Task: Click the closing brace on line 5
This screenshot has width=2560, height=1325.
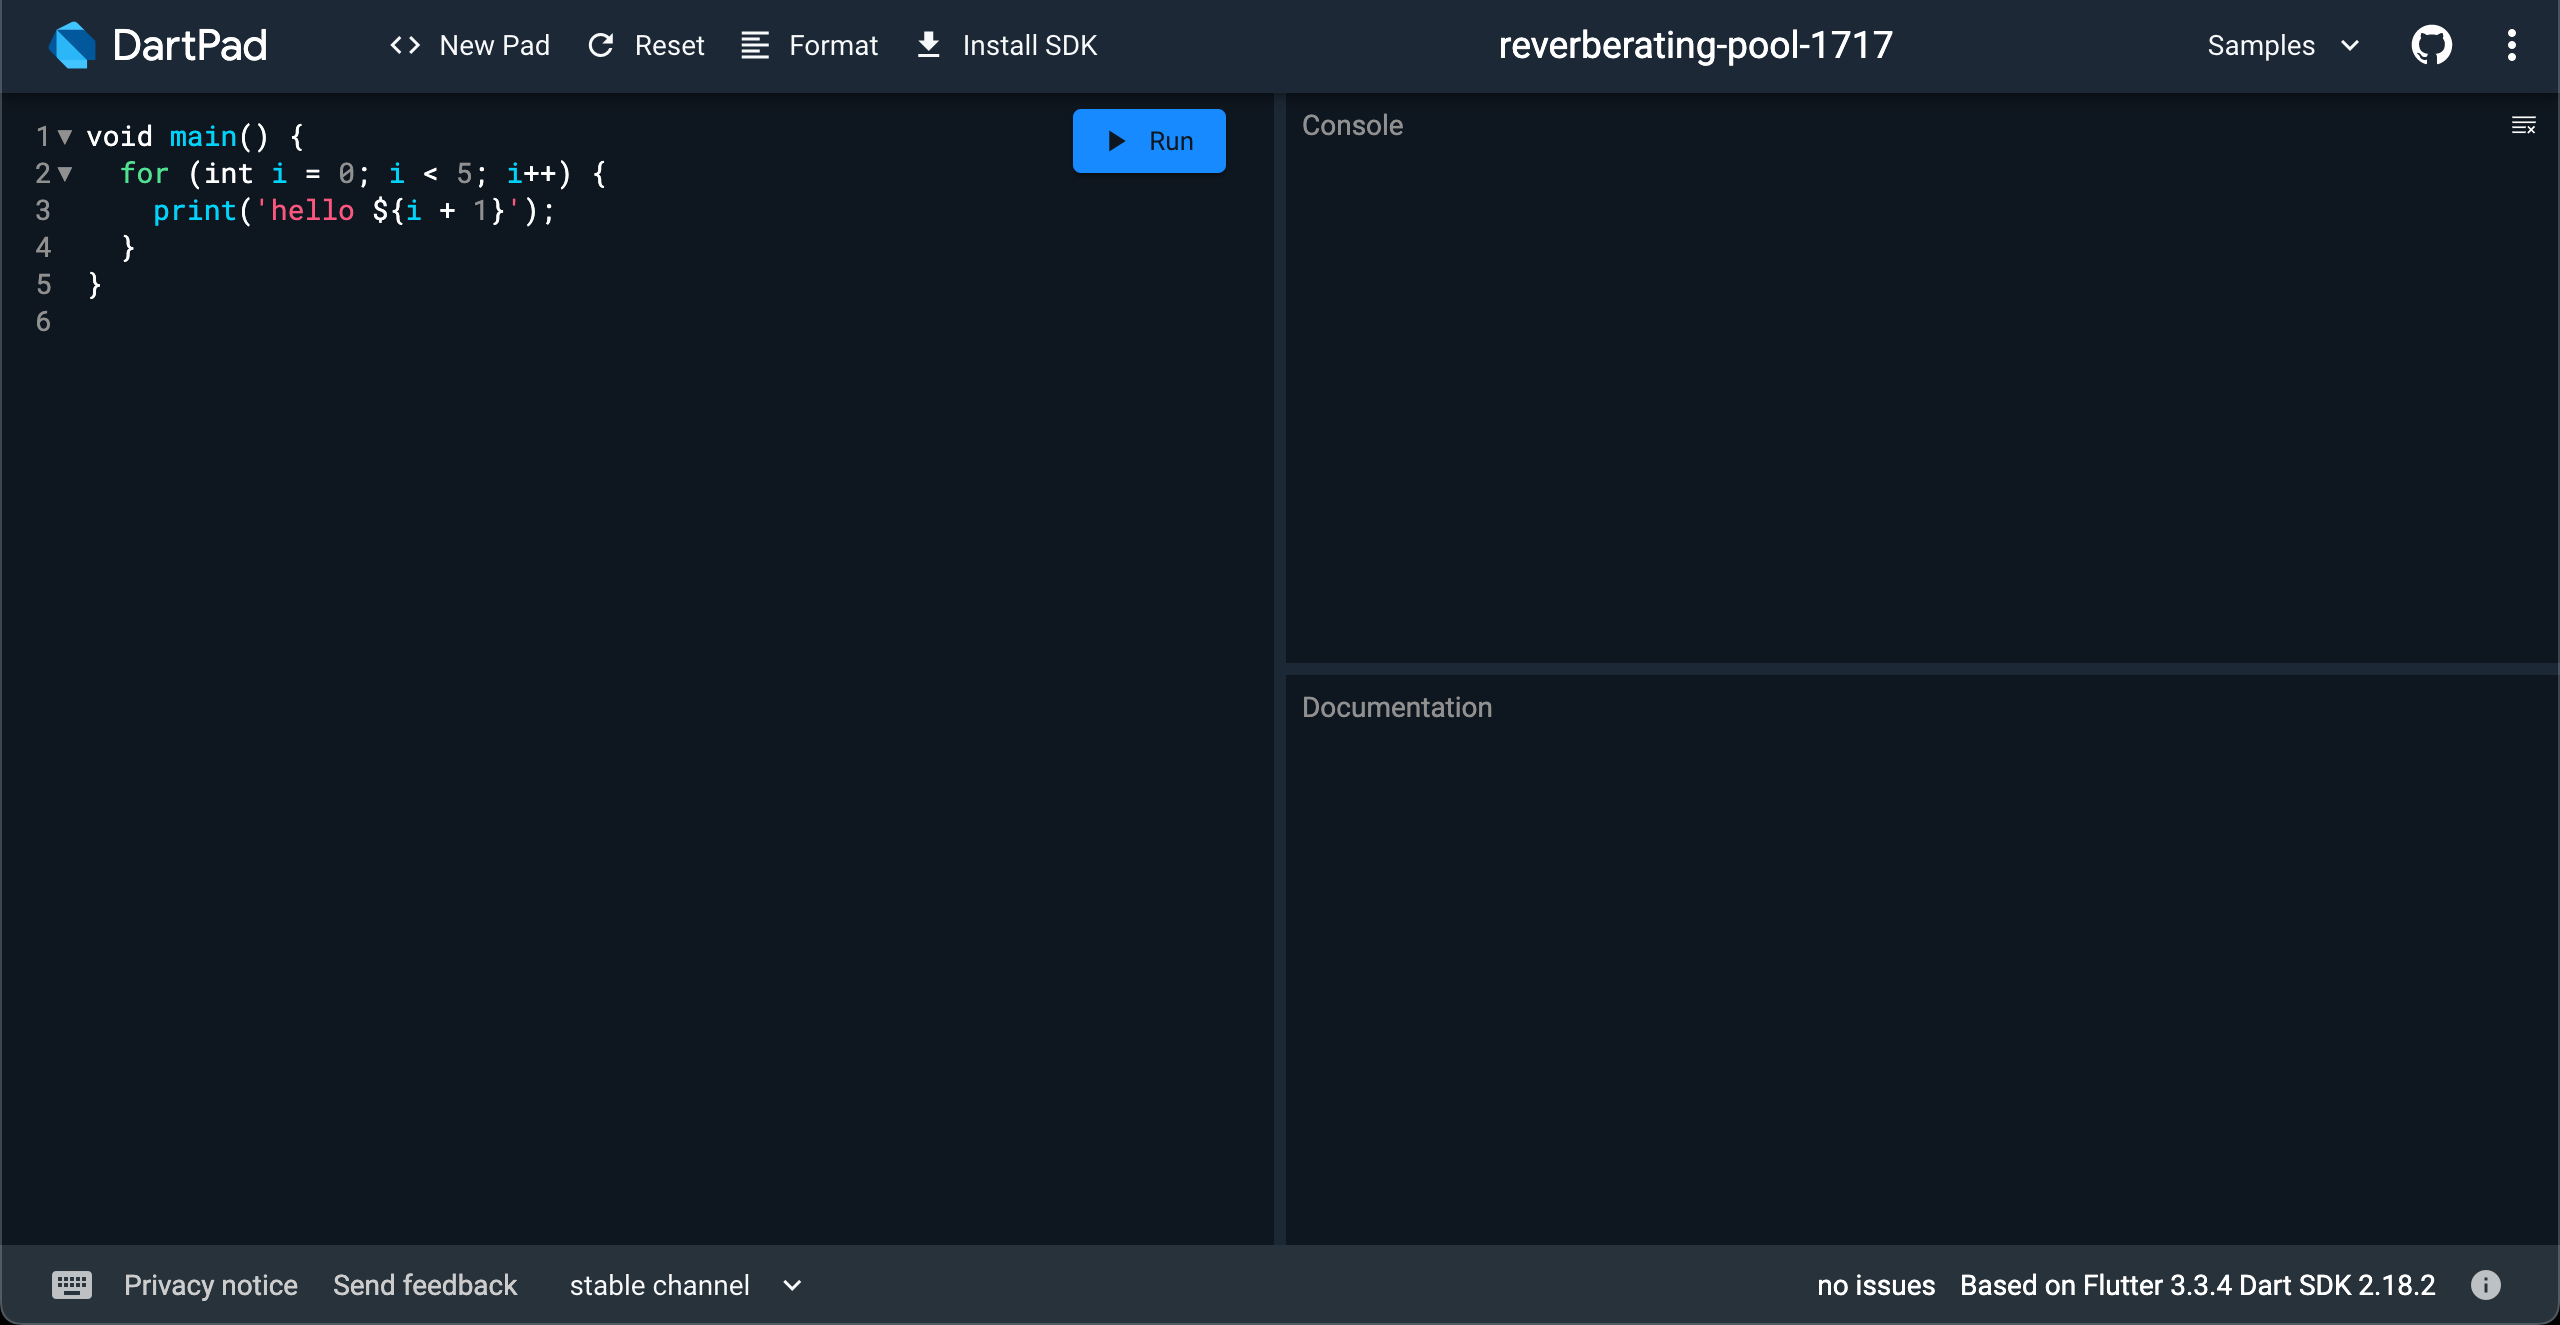Action: 95,285
